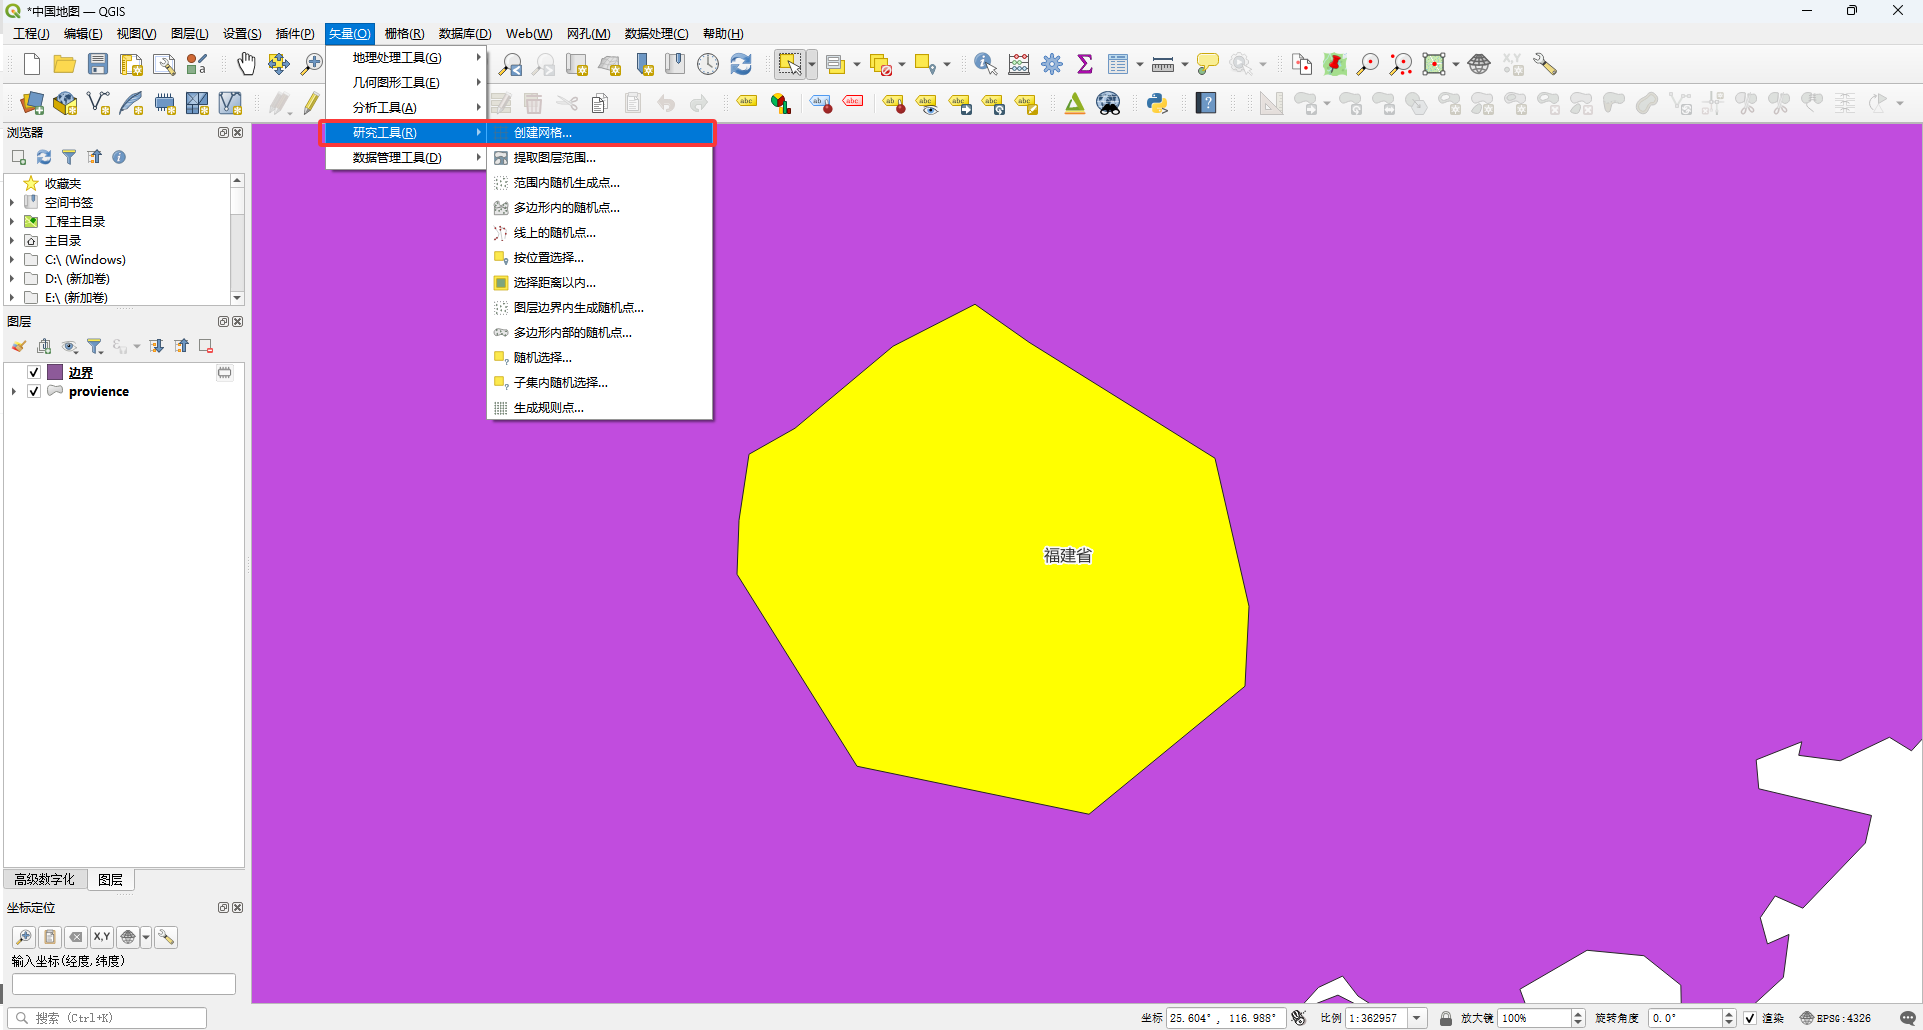Toggle the 渲染 render checkbox

click(1750, 1018)
